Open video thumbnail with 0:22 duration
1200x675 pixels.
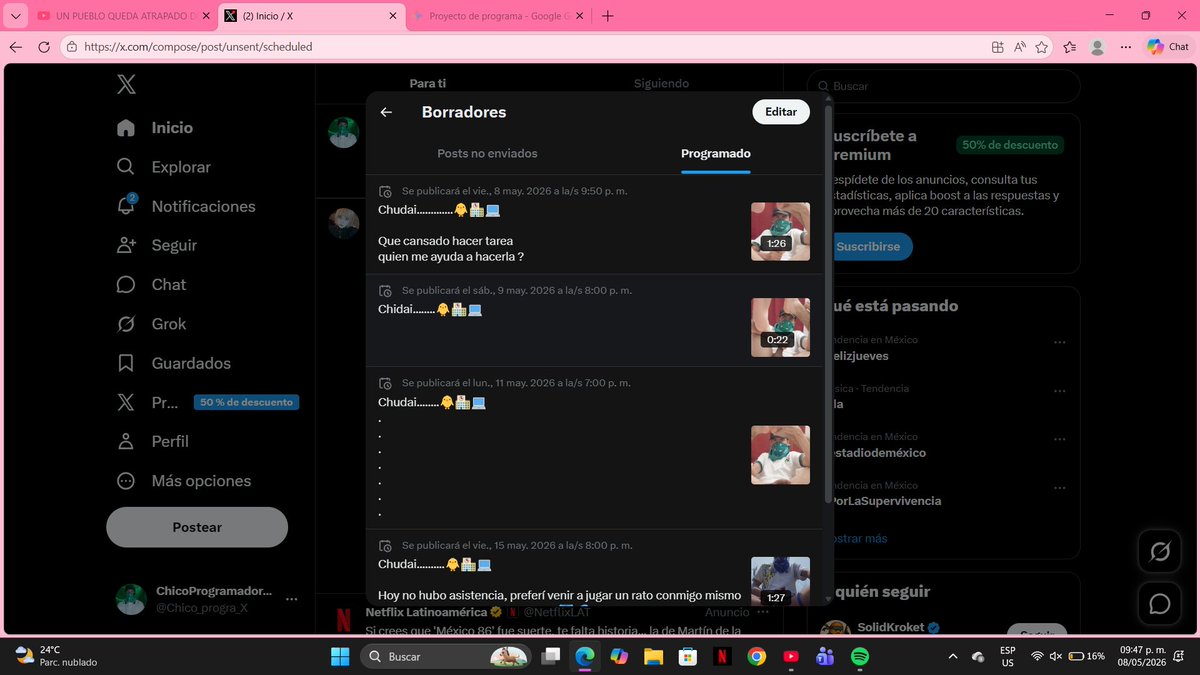click(780, 327)
